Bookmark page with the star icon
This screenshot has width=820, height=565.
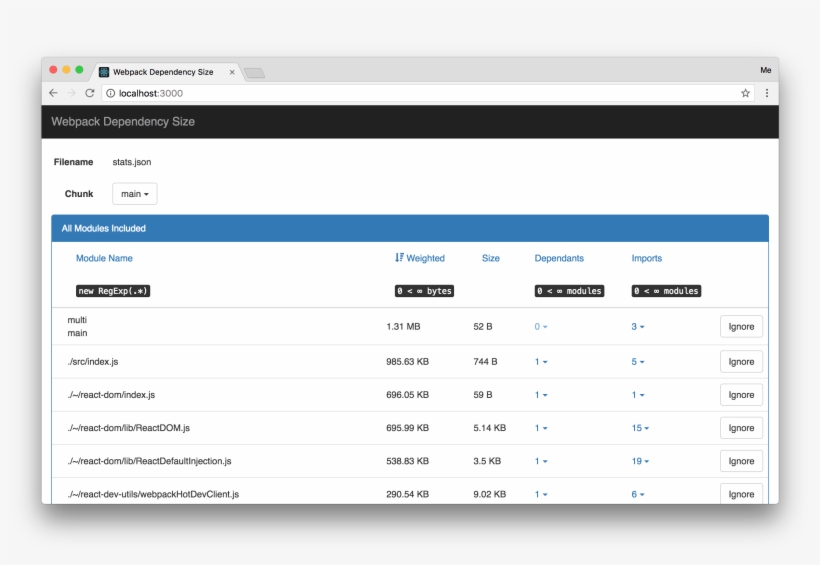pos(745,93)
